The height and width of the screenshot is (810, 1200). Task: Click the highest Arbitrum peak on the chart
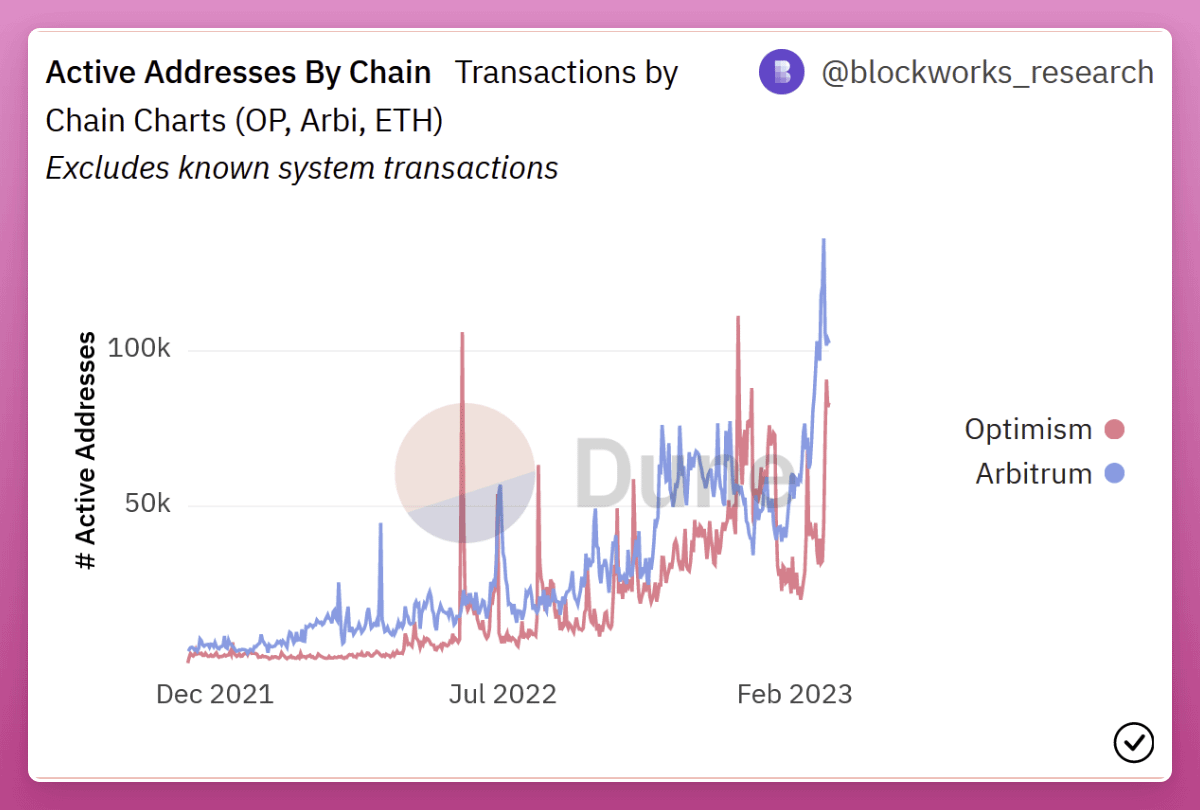coord(823,241)
